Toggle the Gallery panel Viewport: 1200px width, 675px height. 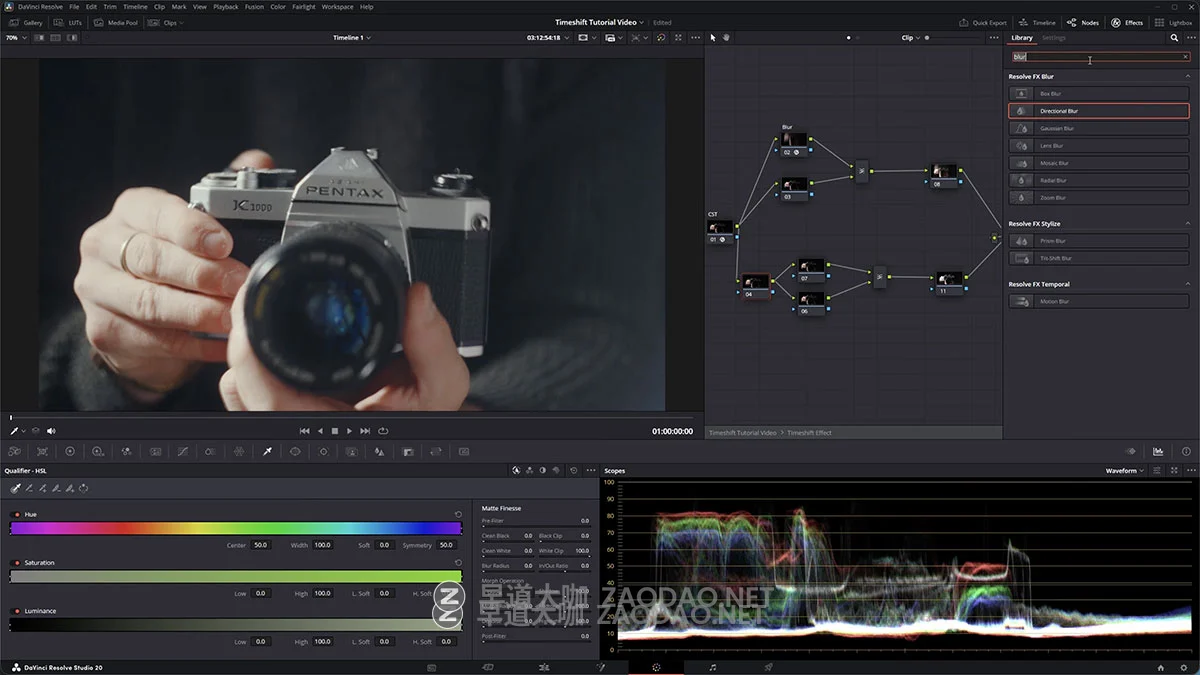(x=26, y=22)
